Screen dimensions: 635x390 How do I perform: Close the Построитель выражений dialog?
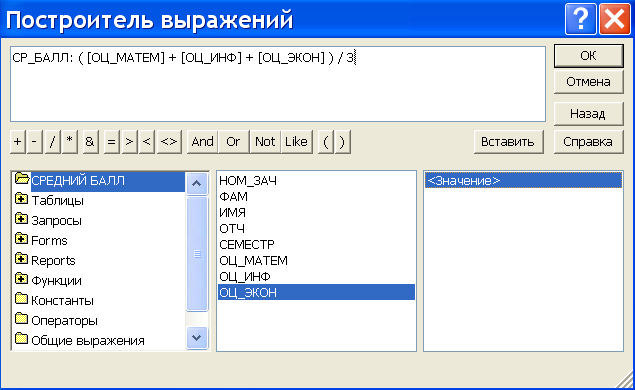point(614,19)
